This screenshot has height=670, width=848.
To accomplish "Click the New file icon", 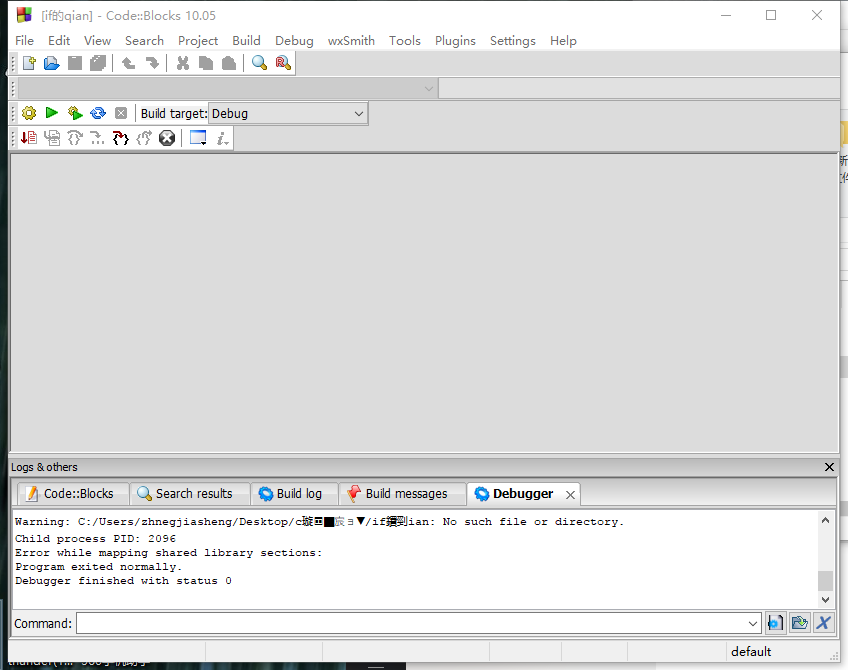I will click(29, 63).
